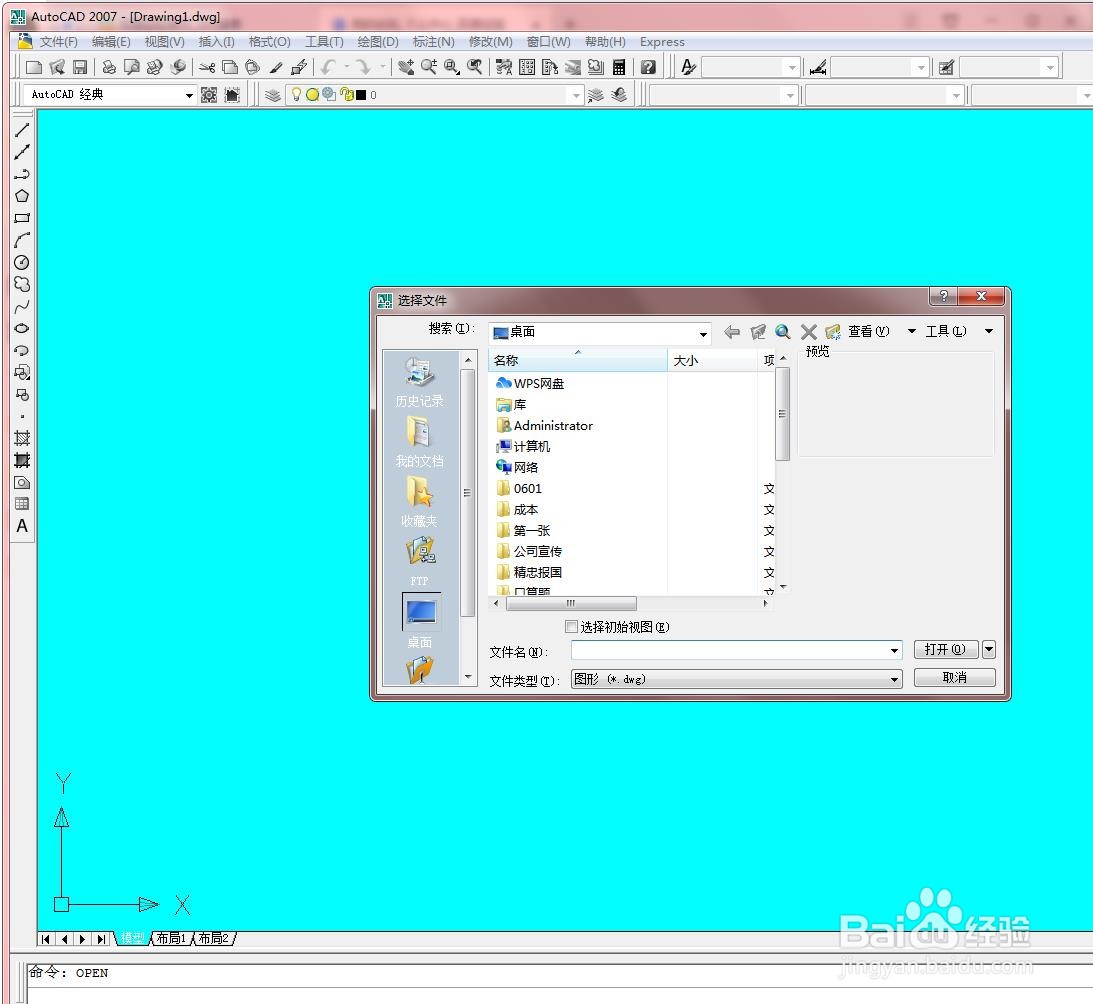Viewport: 1093px width, 1004px height.
Task: Click the Paste clipboard icon
Action: [252, 67]
